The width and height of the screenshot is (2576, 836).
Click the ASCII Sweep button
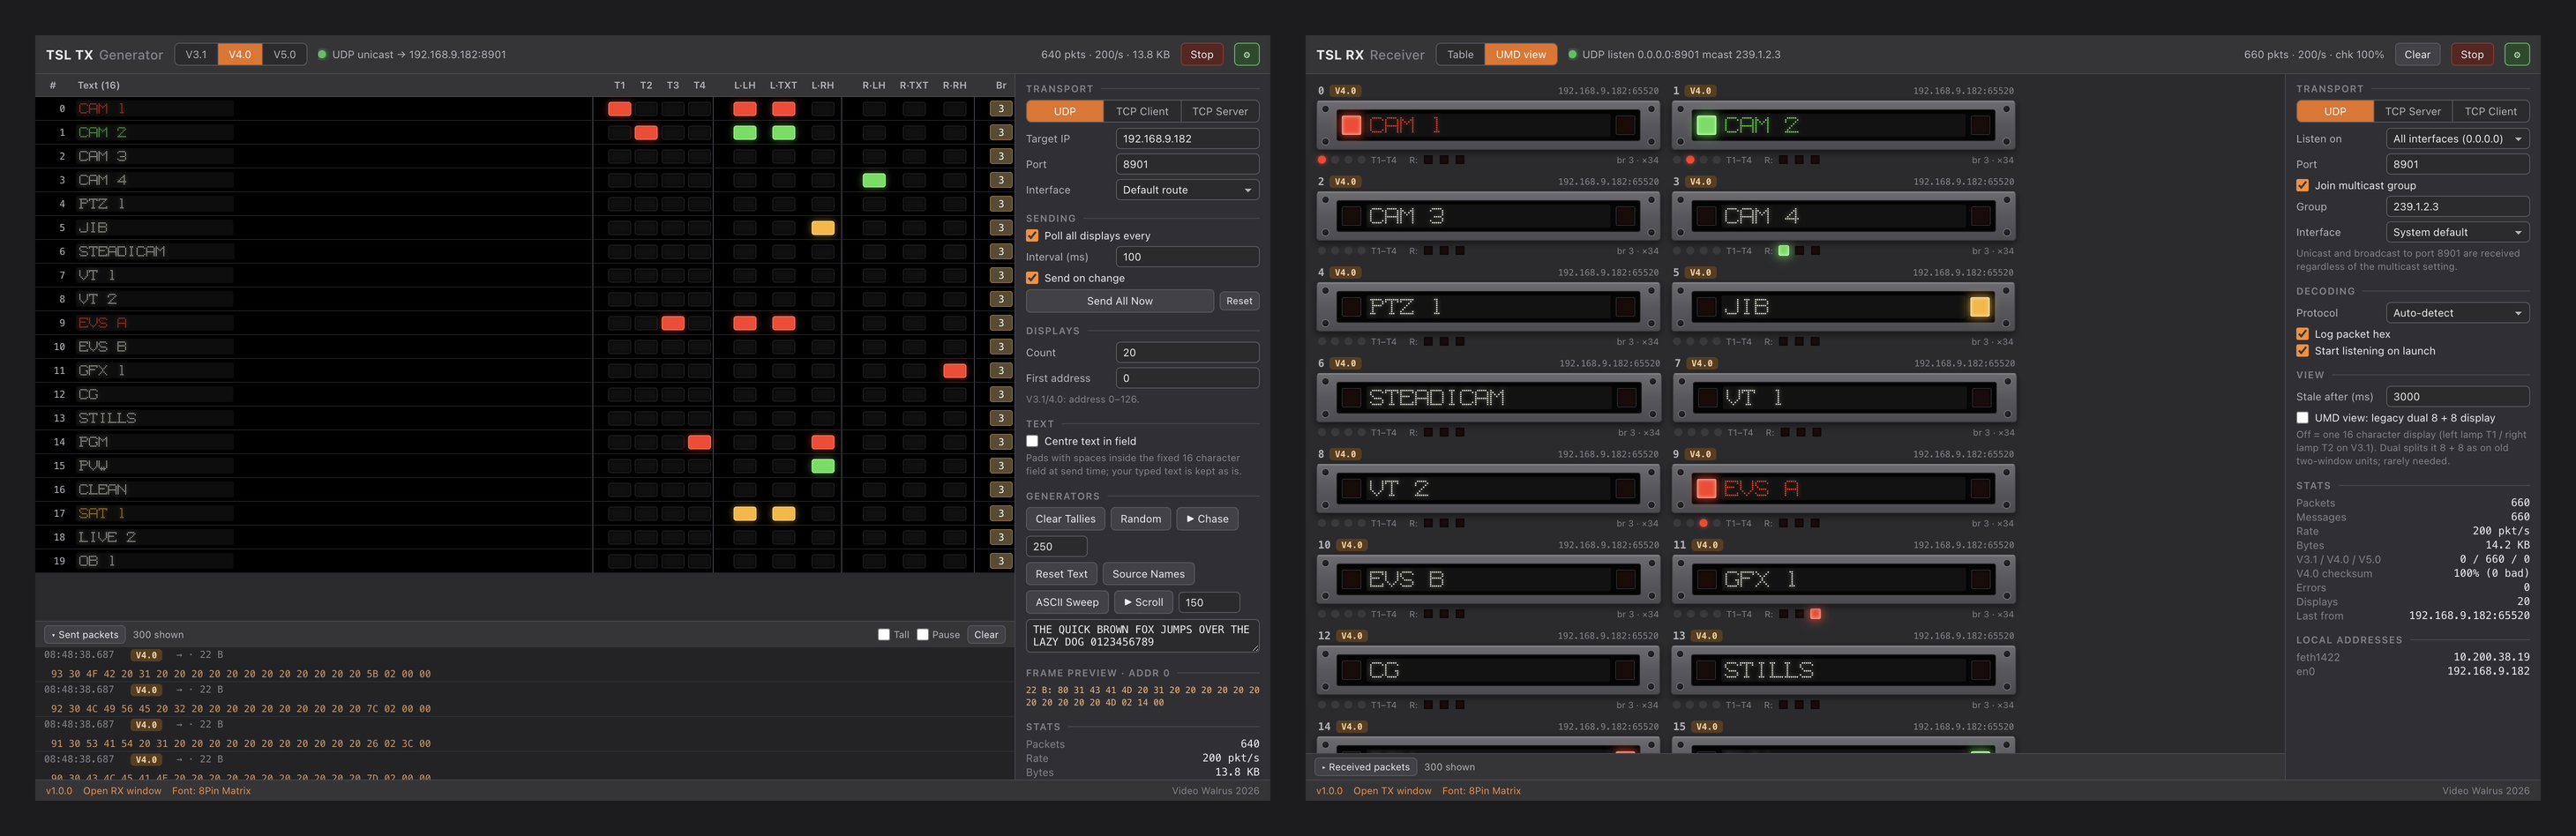point(1067,602)
